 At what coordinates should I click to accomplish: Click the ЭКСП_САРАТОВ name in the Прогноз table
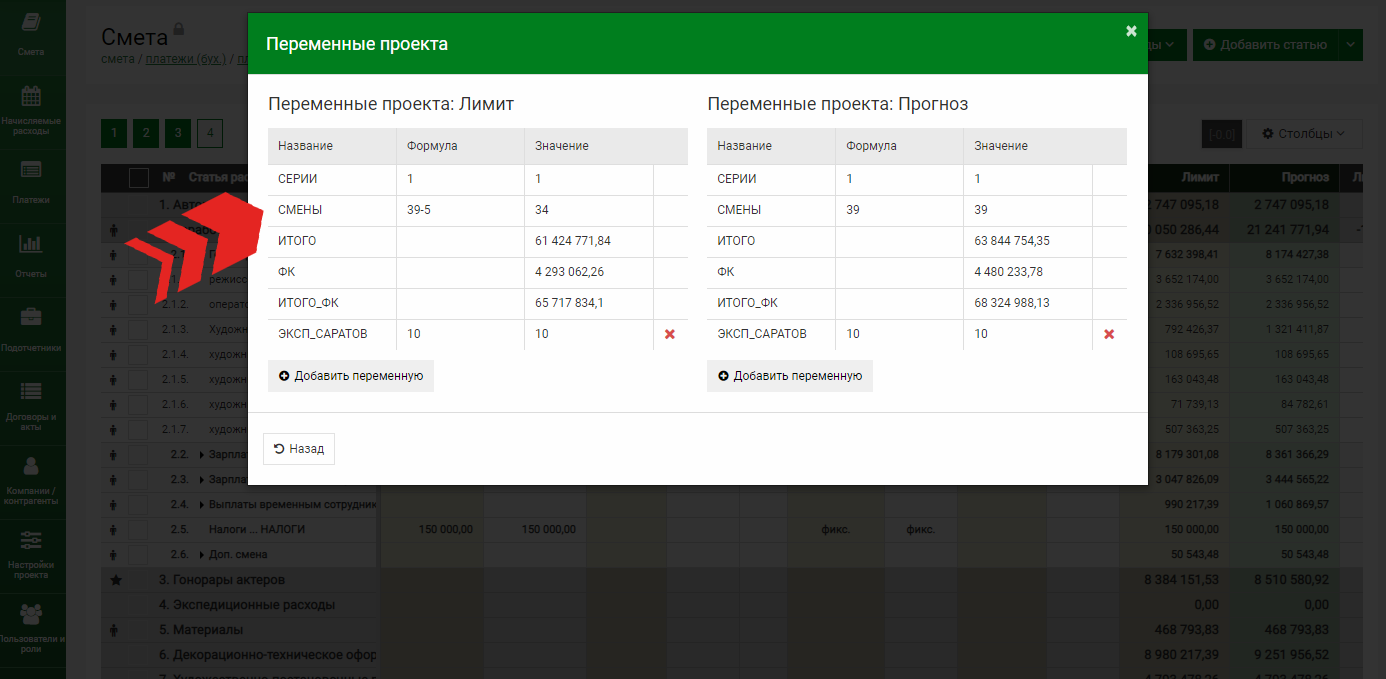[x=762, y=334]
